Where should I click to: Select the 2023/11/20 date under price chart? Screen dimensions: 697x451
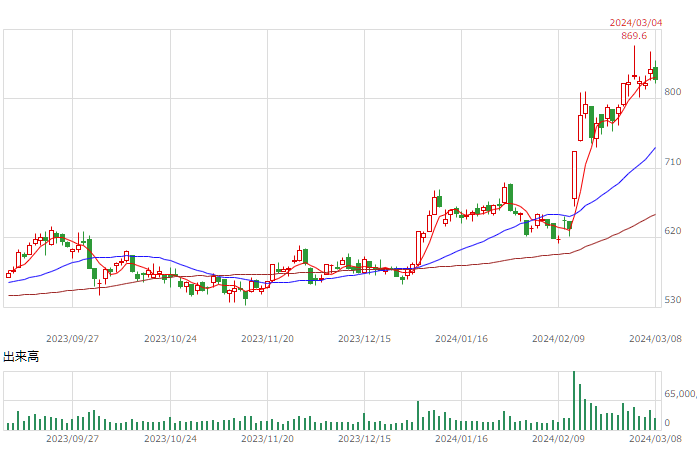tap(267, 339)
